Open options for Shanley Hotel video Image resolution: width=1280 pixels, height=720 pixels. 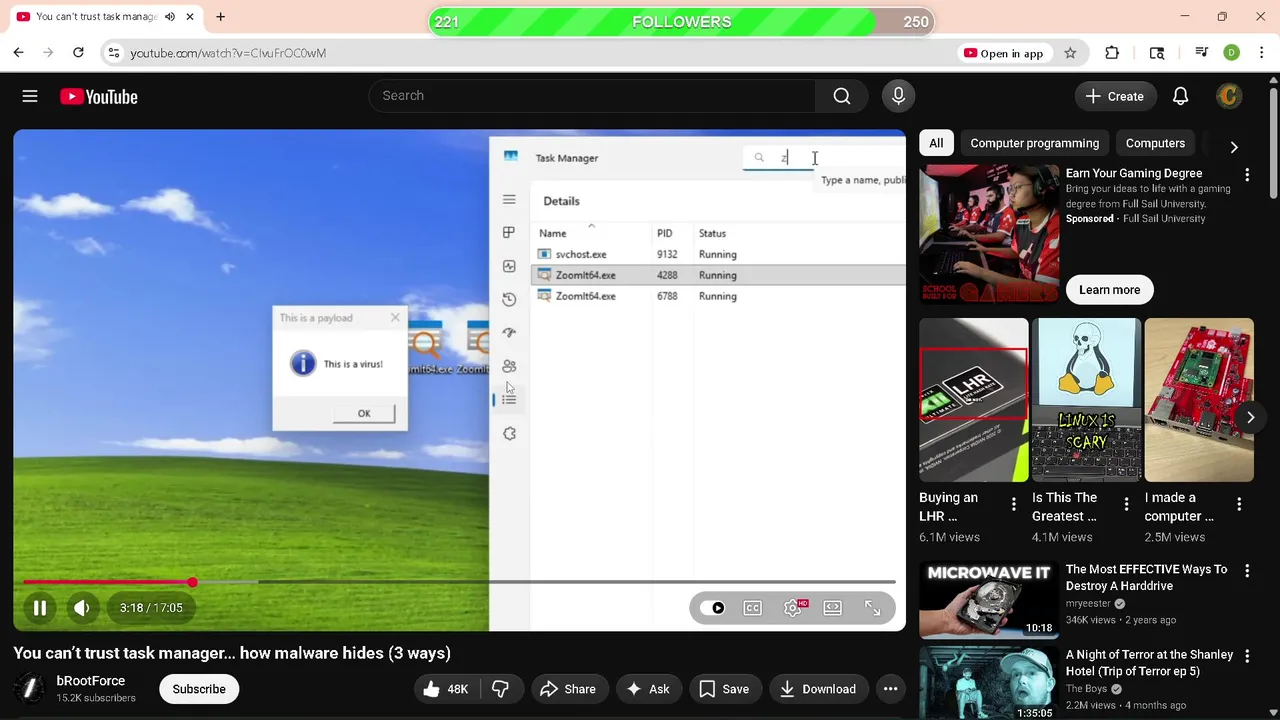(1247, 656)
